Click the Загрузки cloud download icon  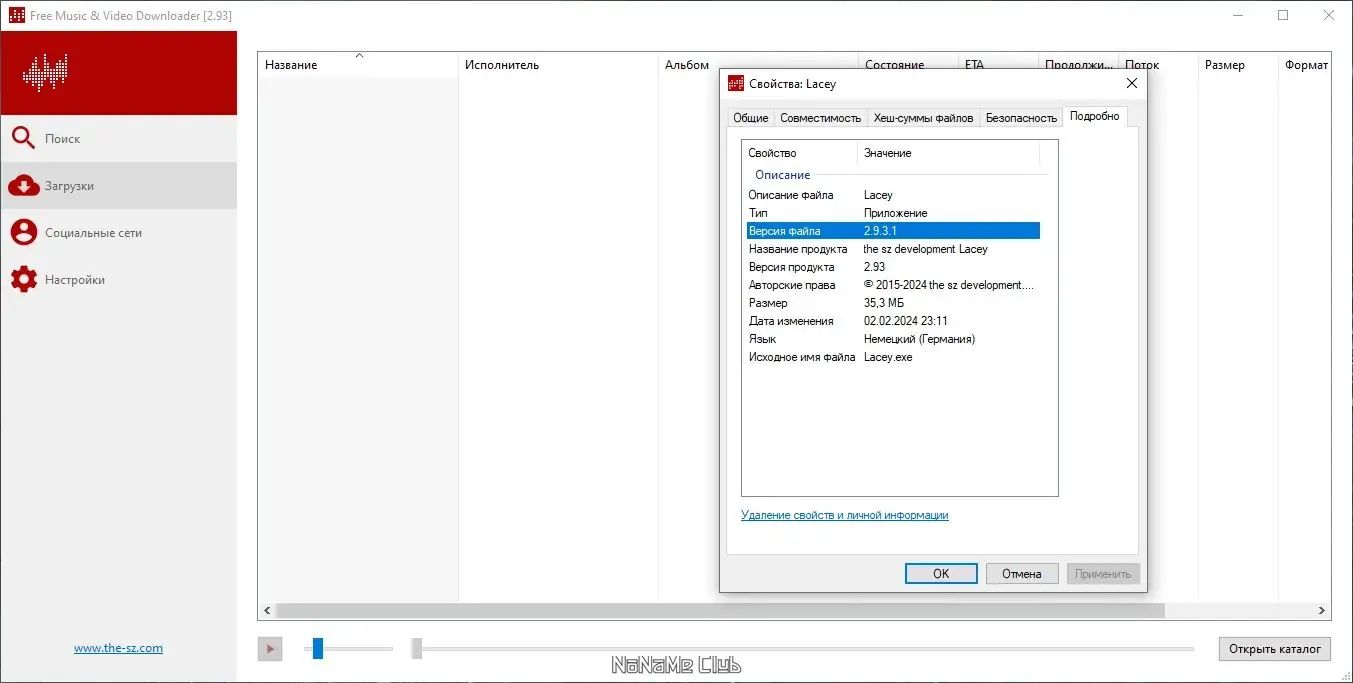point(23,186)
